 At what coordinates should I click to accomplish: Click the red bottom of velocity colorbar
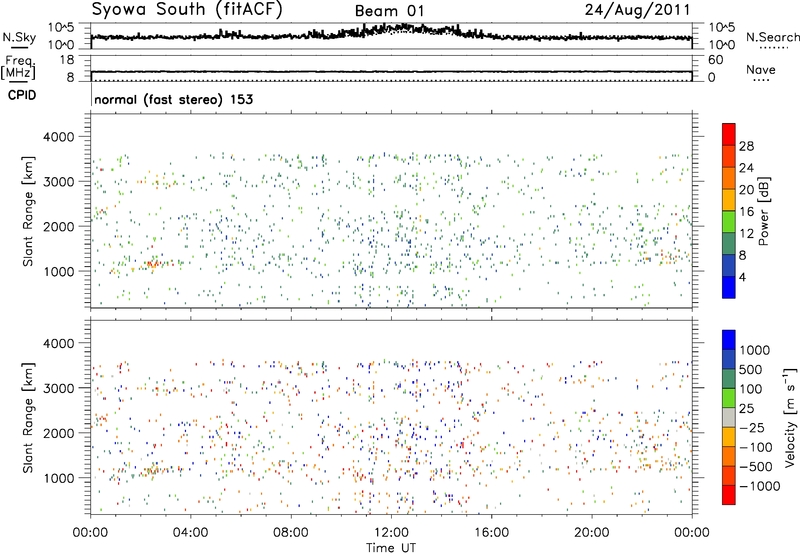pyautogui.click(x=729, y=495)
